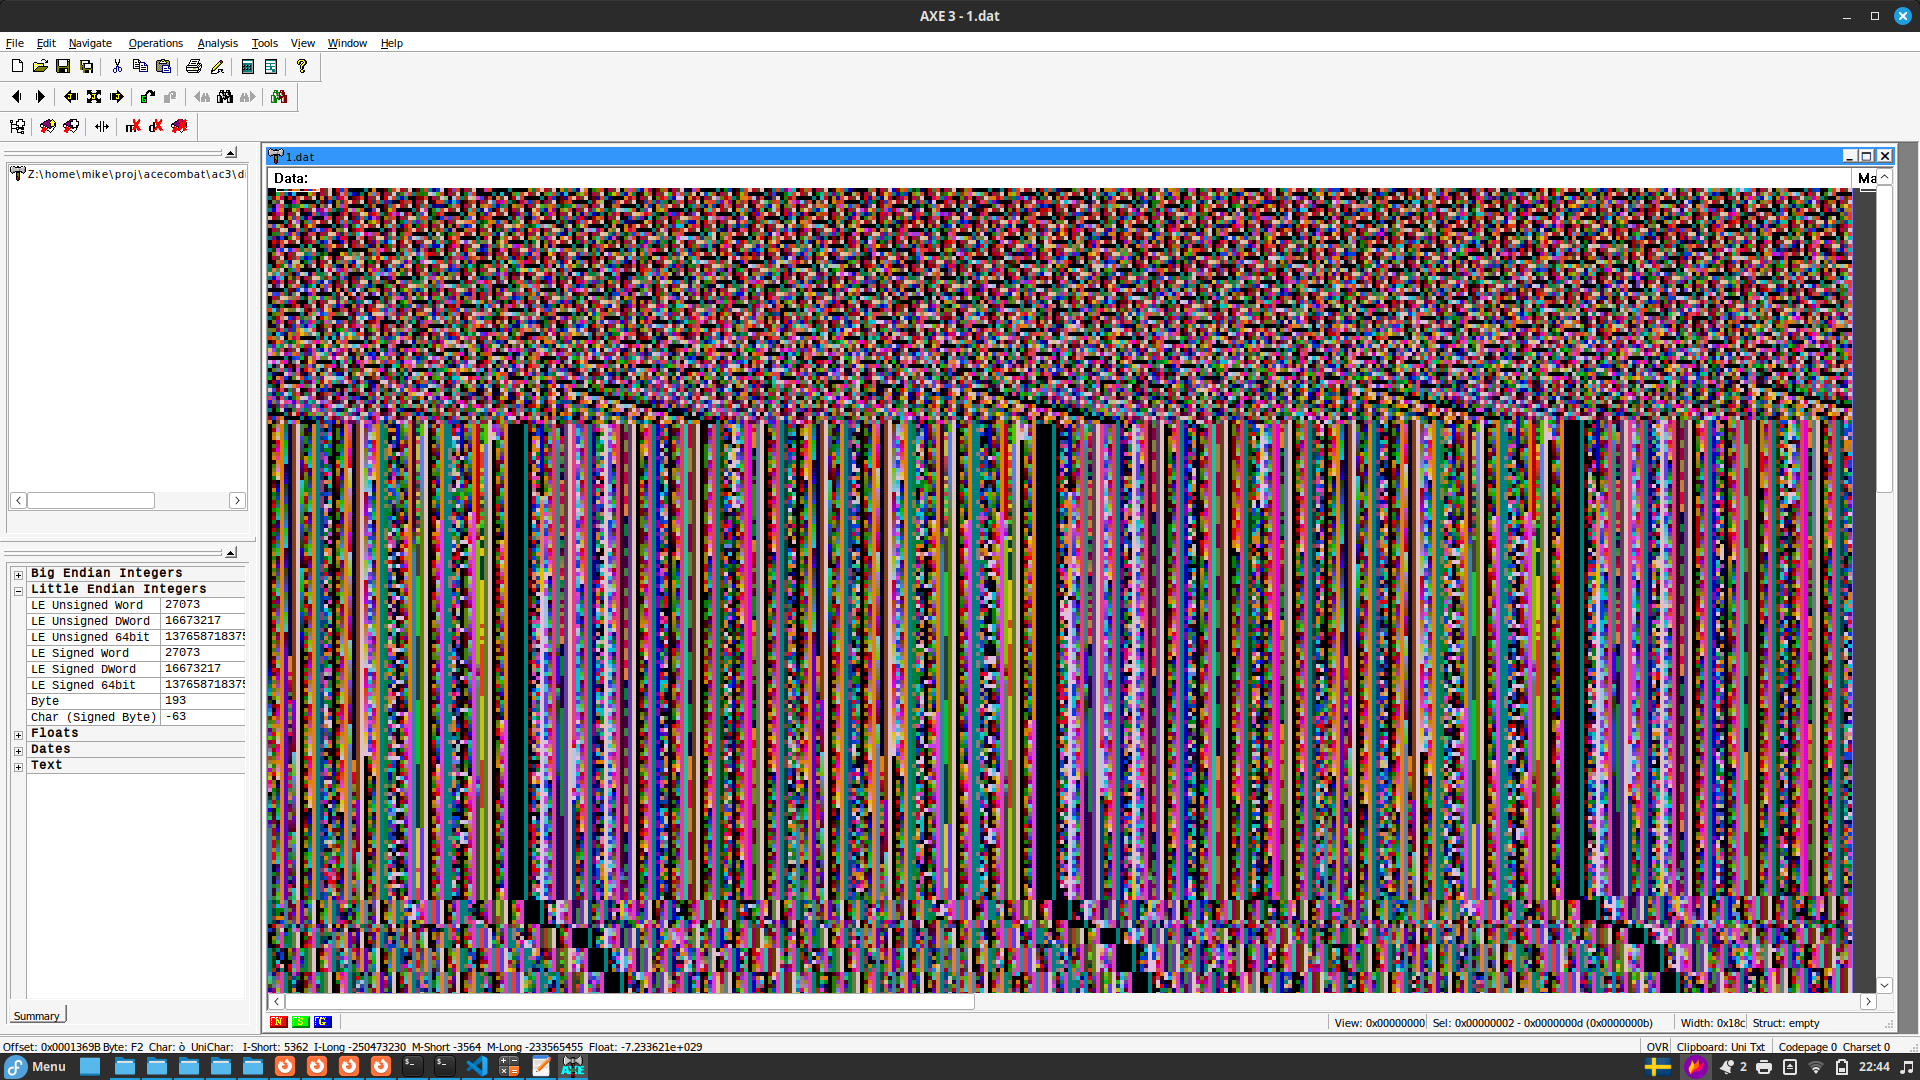Viewport: 1920px width, 1080px height.
Task: Click the Jump forward yellow J arrow
Action: click(117, 97)
